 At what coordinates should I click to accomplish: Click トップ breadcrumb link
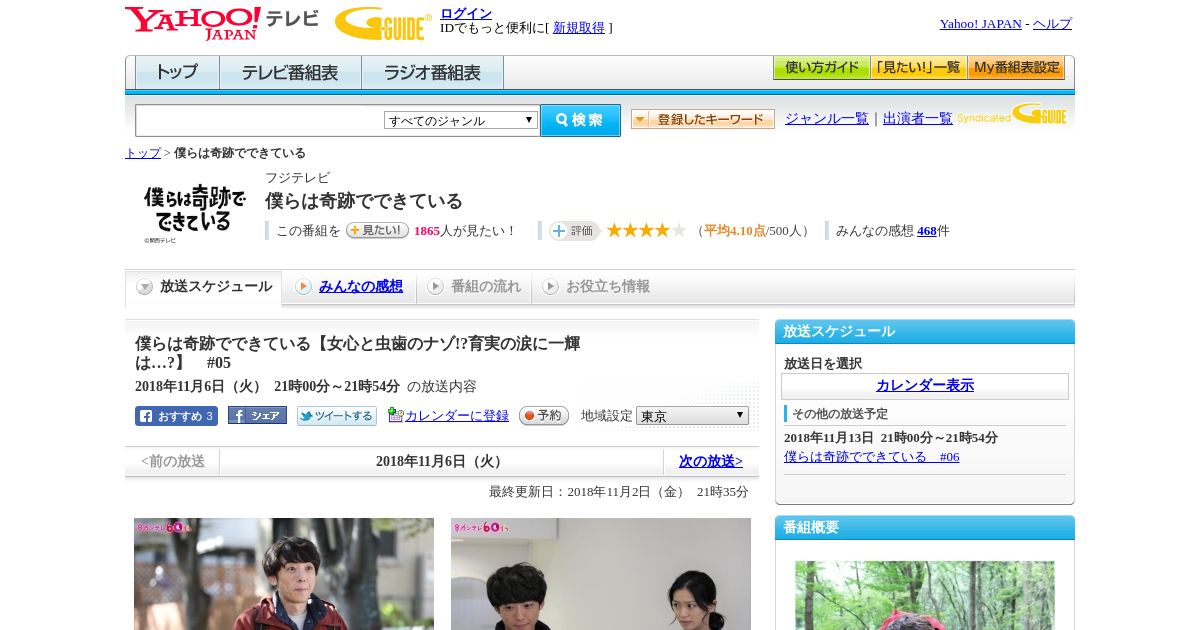tap(143, 153)
